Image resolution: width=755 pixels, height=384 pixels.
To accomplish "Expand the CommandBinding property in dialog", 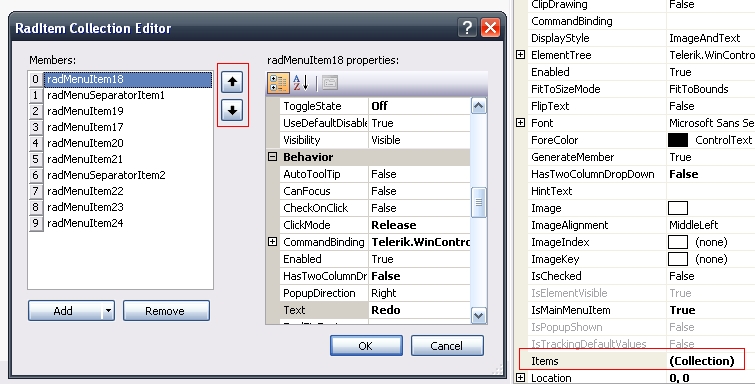I will pyautogui.click(x=273, y=242).
